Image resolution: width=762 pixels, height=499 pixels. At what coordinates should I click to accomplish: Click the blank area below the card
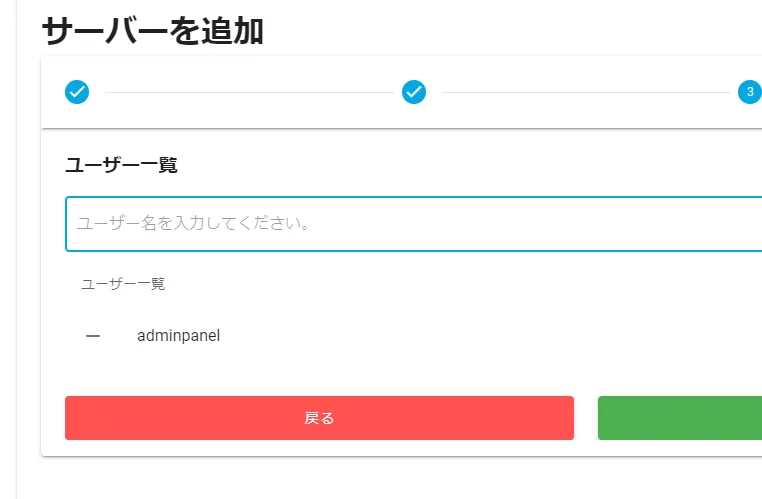(x=400, y=478)
